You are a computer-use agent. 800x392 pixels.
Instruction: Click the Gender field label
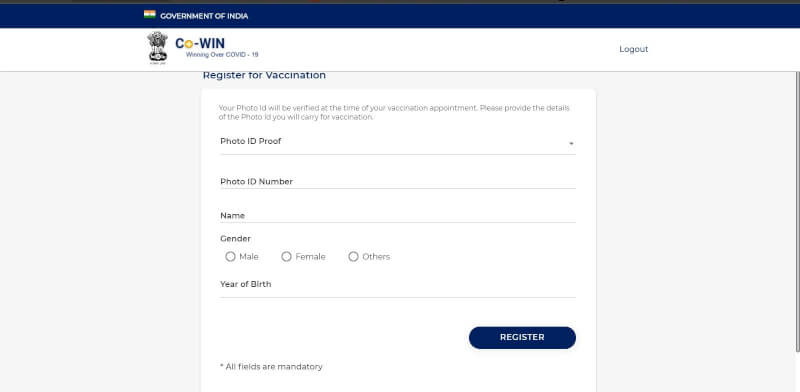[x=236, y=239]
